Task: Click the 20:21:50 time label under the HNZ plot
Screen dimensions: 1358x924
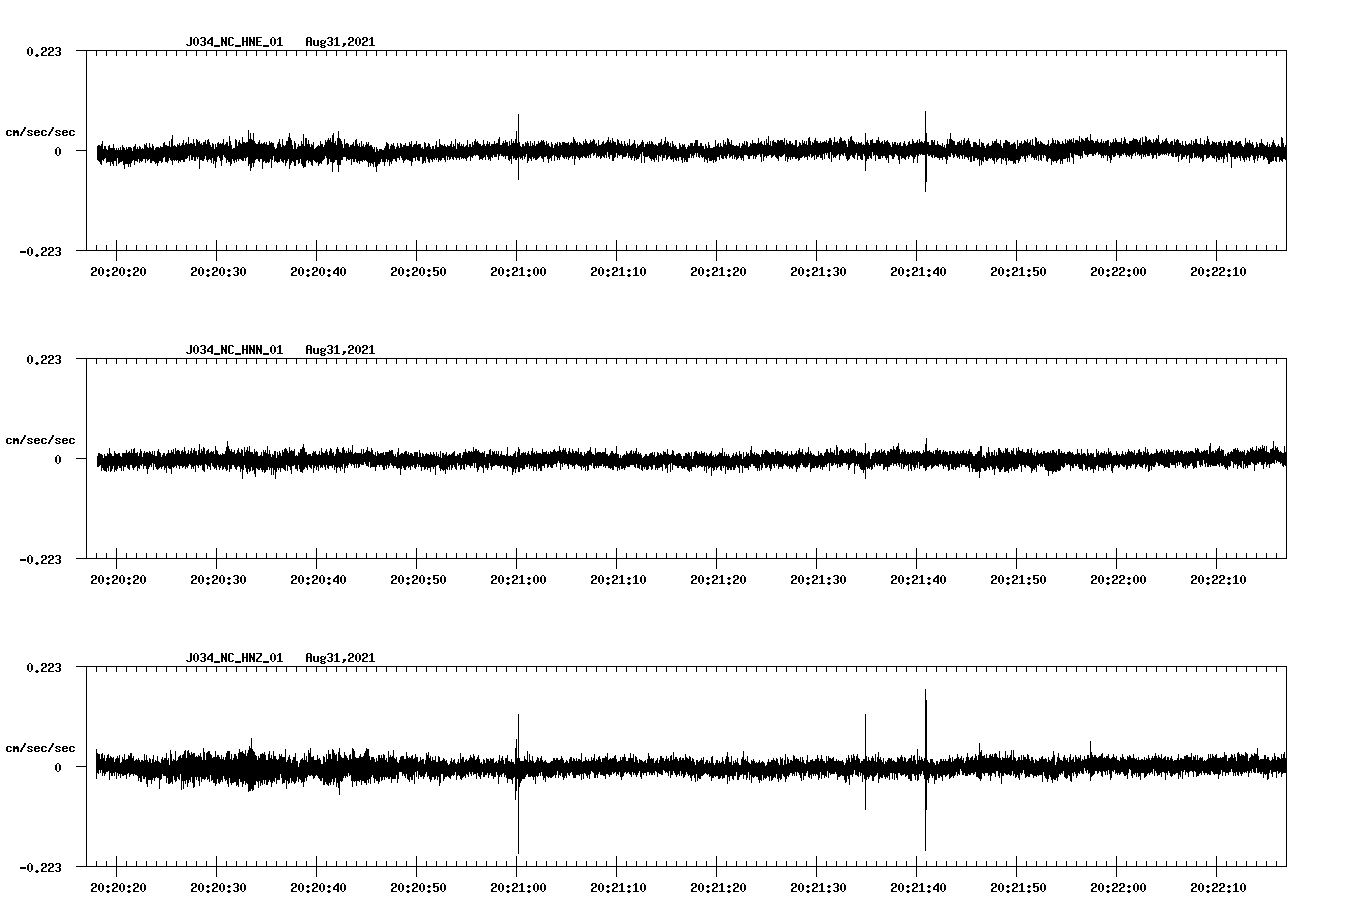Action: pos(1018,887)
